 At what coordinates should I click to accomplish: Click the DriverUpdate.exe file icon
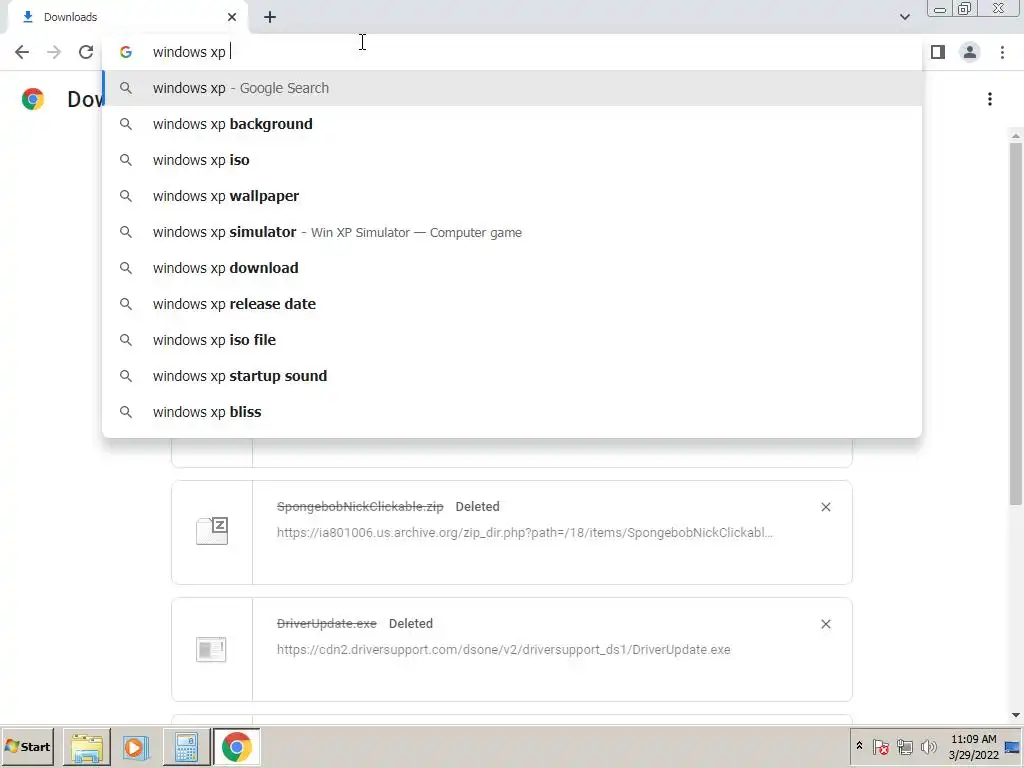[x=211, y=649]
